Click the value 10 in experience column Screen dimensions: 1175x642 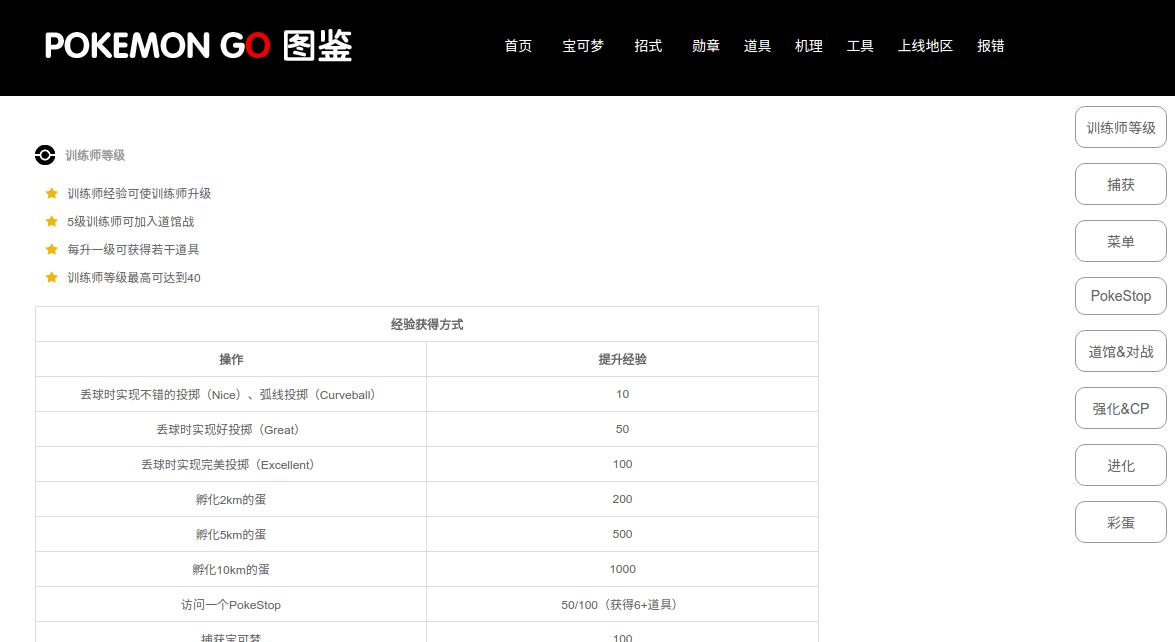click(x=623, y=394)
